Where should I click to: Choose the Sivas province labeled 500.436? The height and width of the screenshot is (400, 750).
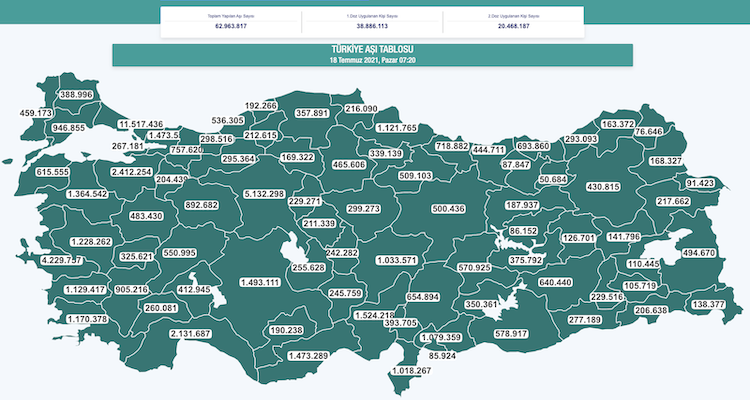(448, 208)
